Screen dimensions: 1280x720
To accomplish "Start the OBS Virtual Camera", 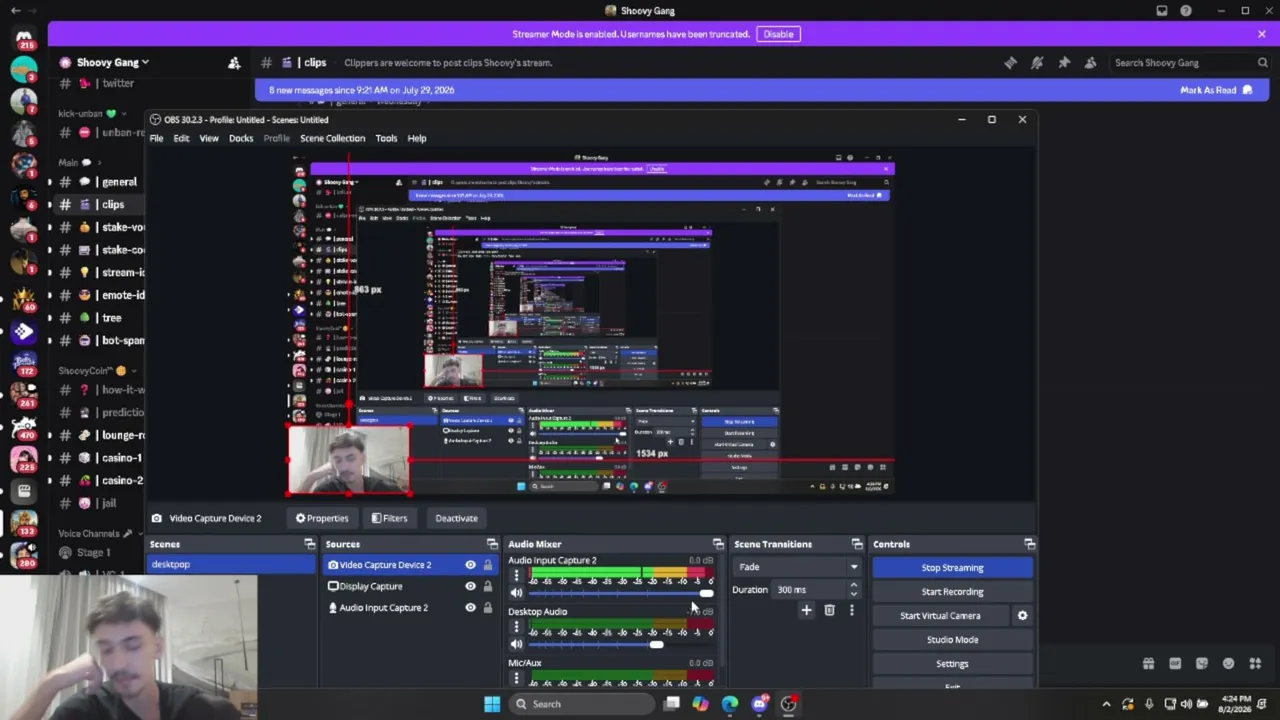I will click(x=940, y=616).
